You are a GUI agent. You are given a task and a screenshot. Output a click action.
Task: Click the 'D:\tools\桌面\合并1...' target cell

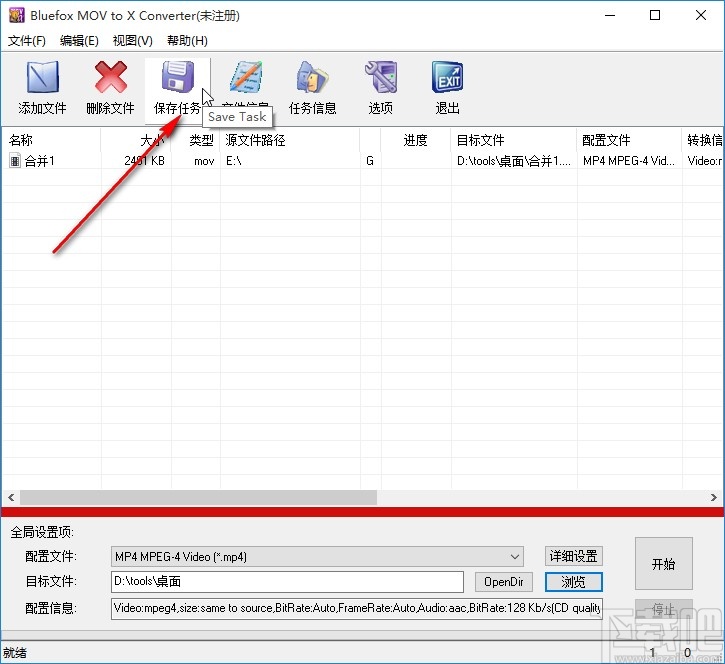point(514,161)
